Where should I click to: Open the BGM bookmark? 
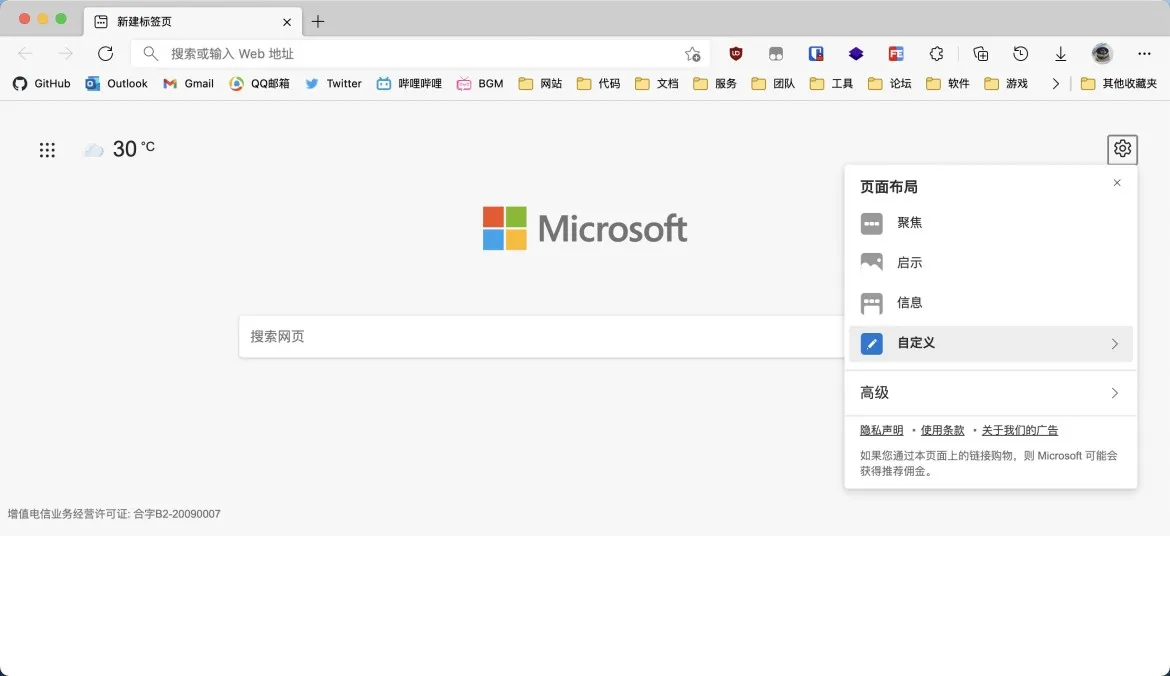tap(481, 84)
